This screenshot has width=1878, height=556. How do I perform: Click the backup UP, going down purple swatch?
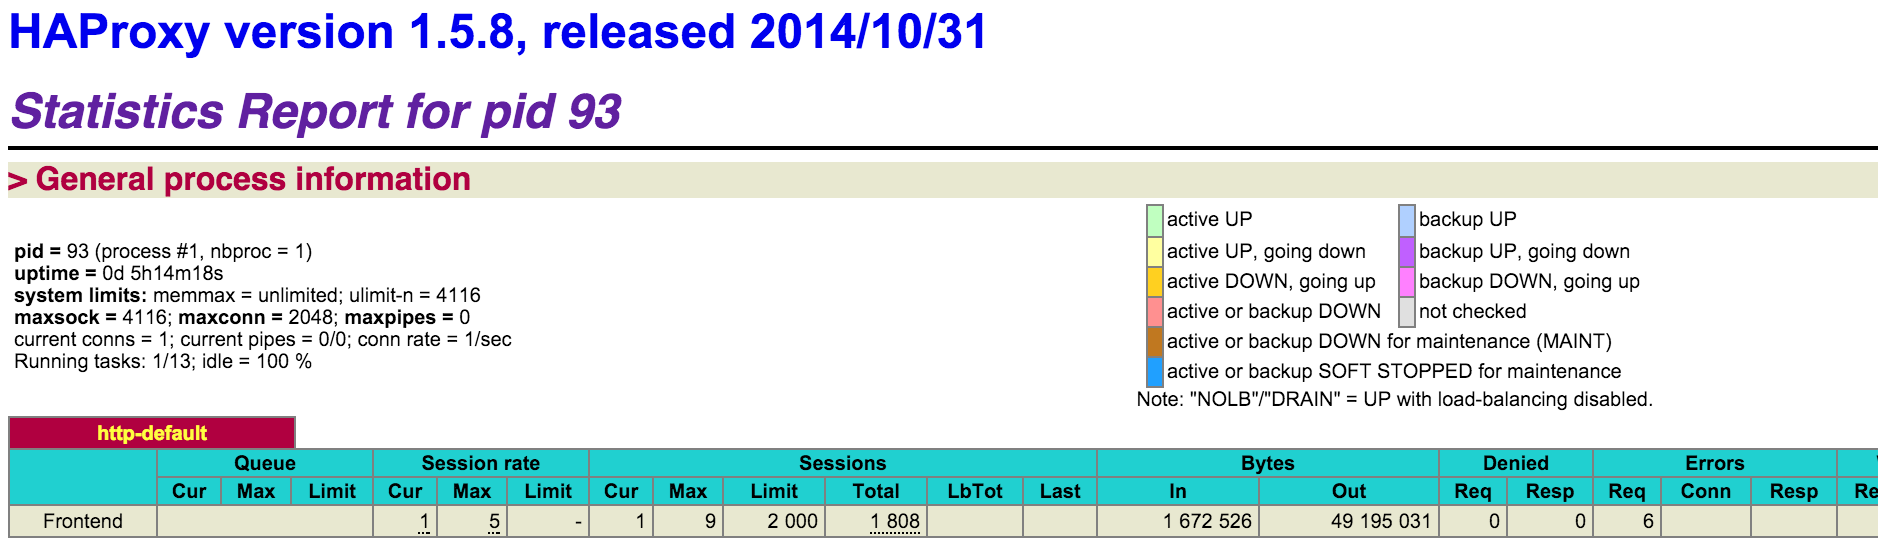pos(1406,251)
